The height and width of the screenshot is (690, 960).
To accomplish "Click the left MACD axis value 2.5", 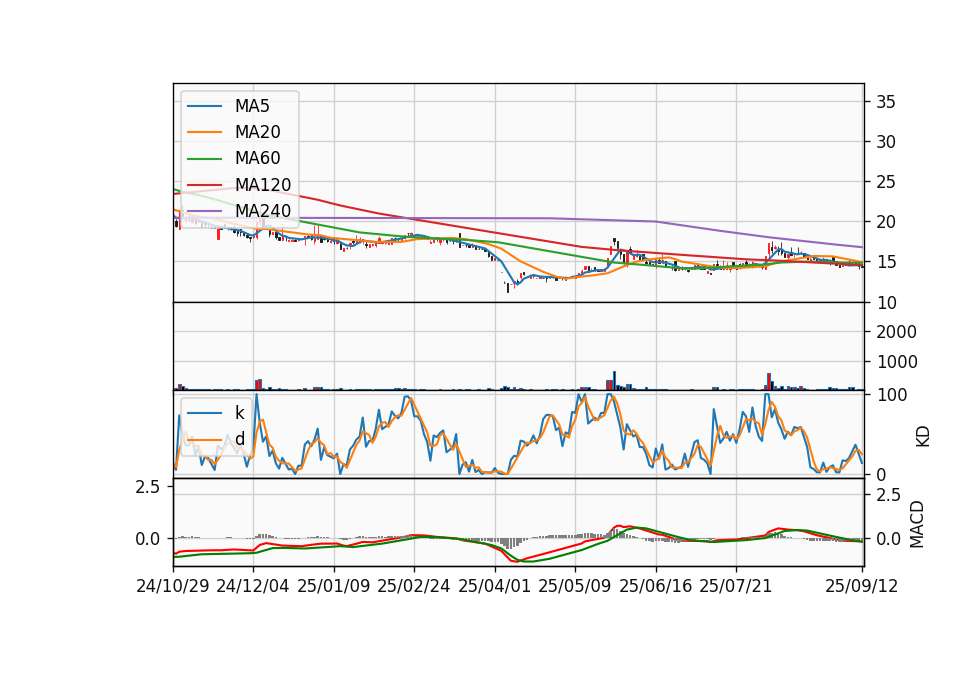I will [x=148, y=487].
